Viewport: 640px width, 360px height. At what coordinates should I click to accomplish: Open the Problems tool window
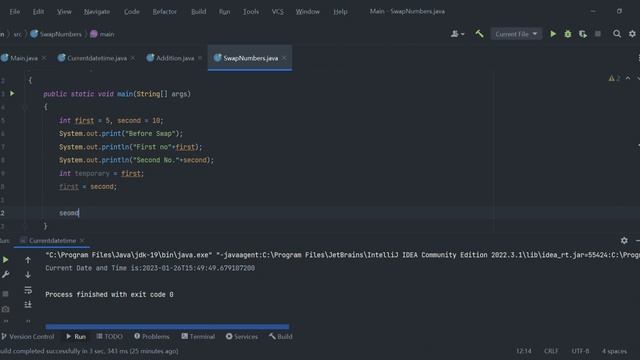(151, 336)
